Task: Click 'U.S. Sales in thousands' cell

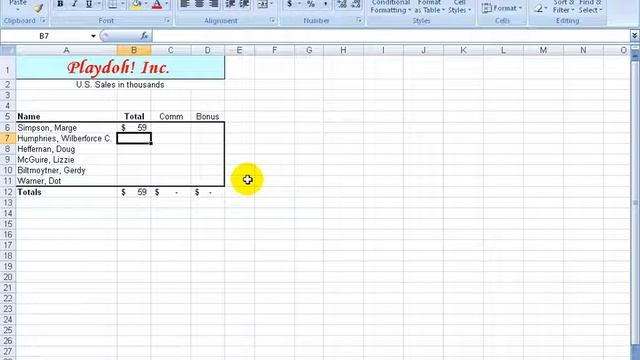Action: tap(120, 85)
